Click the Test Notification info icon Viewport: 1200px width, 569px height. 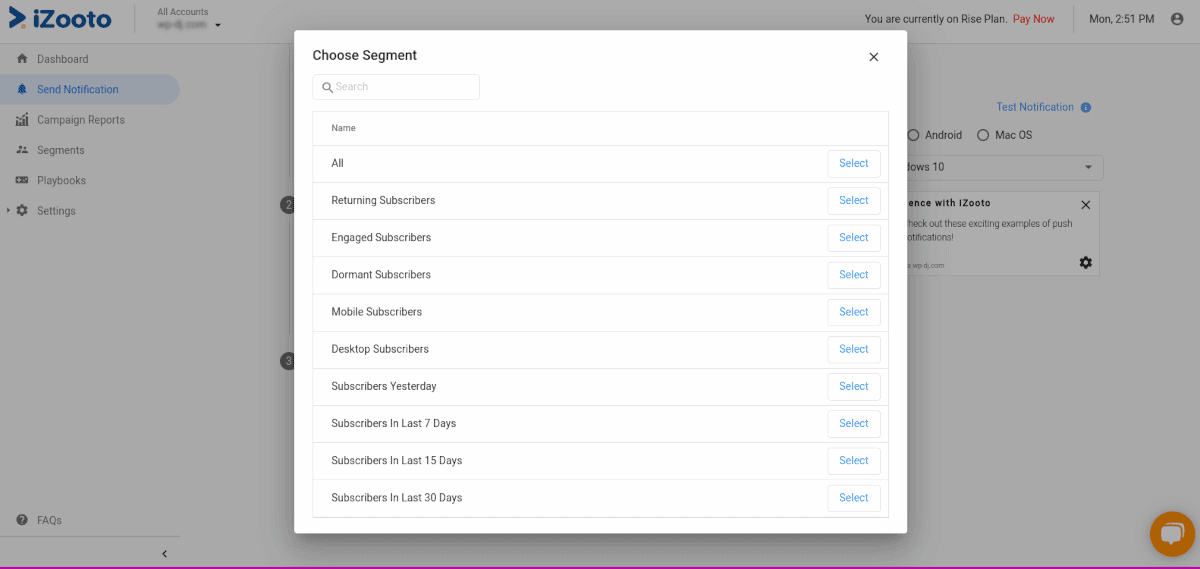tap(1086, 107)
